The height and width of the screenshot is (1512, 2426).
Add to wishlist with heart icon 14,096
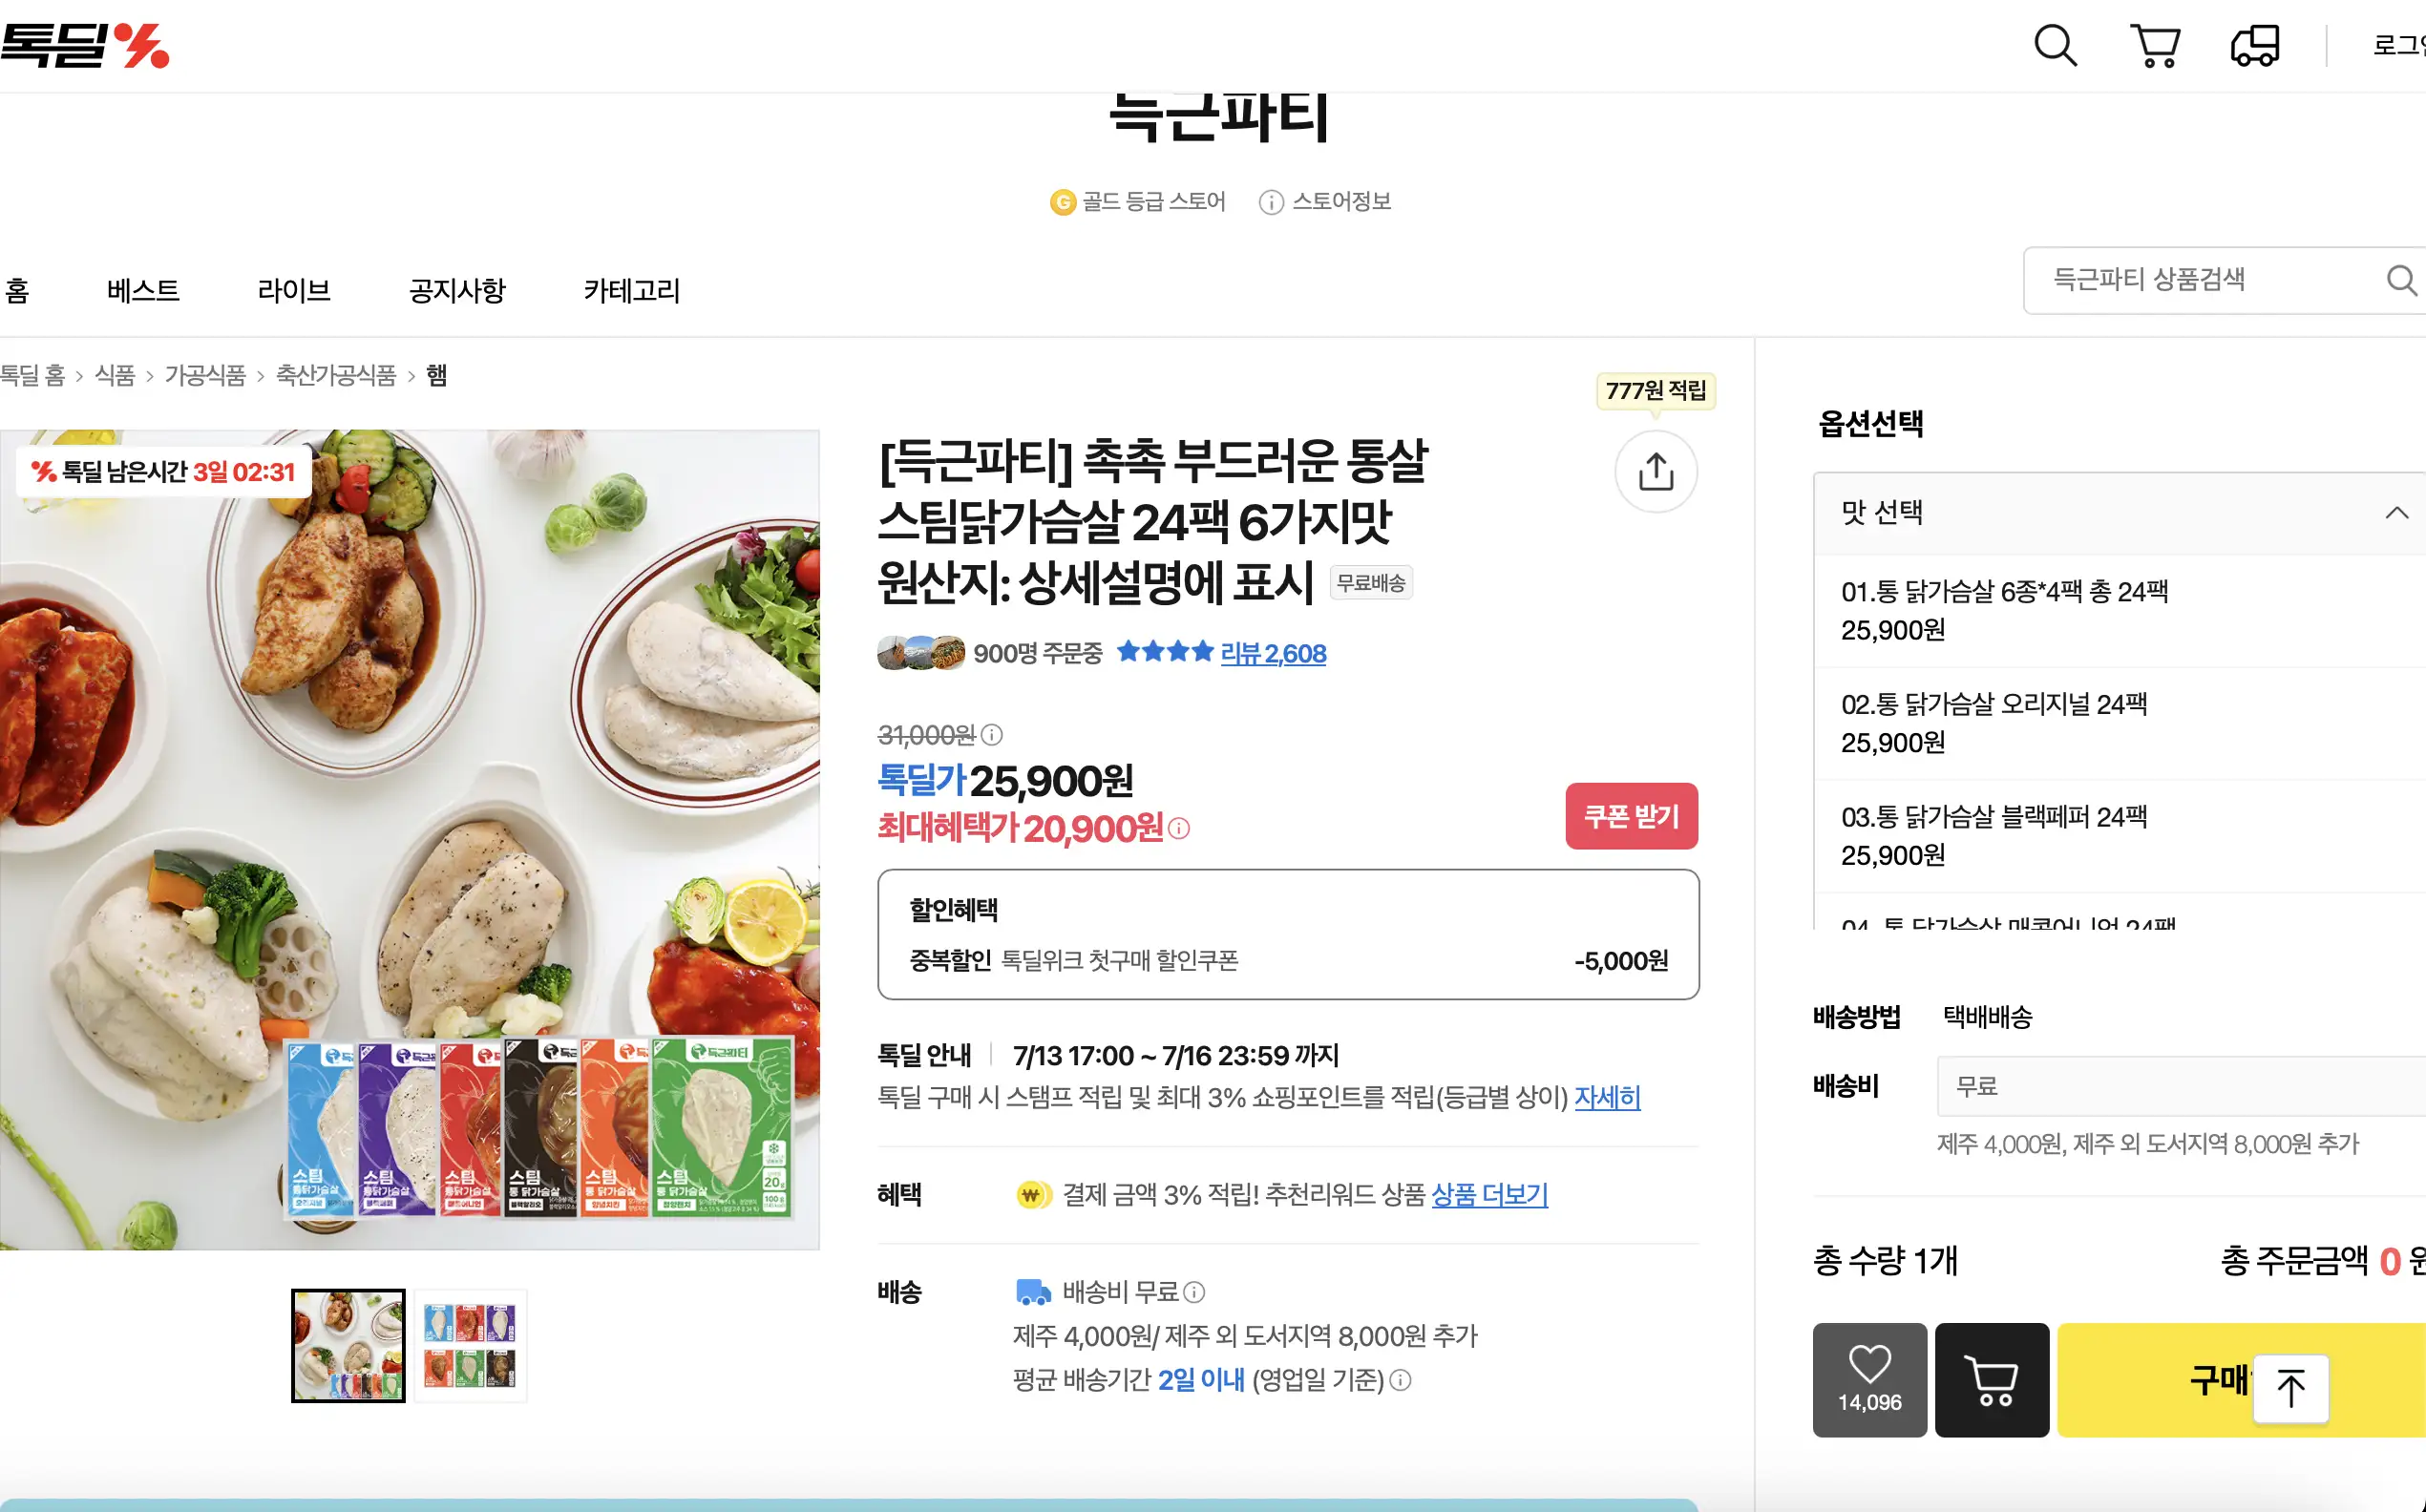click(x=1869, y=1380)
